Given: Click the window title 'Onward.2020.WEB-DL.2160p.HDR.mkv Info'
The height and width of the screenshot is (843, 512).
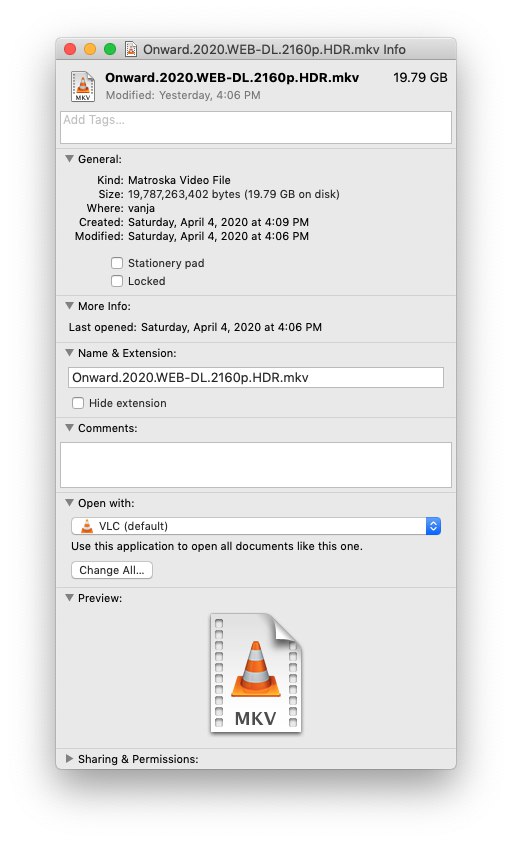Looking at the screenshot, I should pyautogui.click(x=274, y=49).
